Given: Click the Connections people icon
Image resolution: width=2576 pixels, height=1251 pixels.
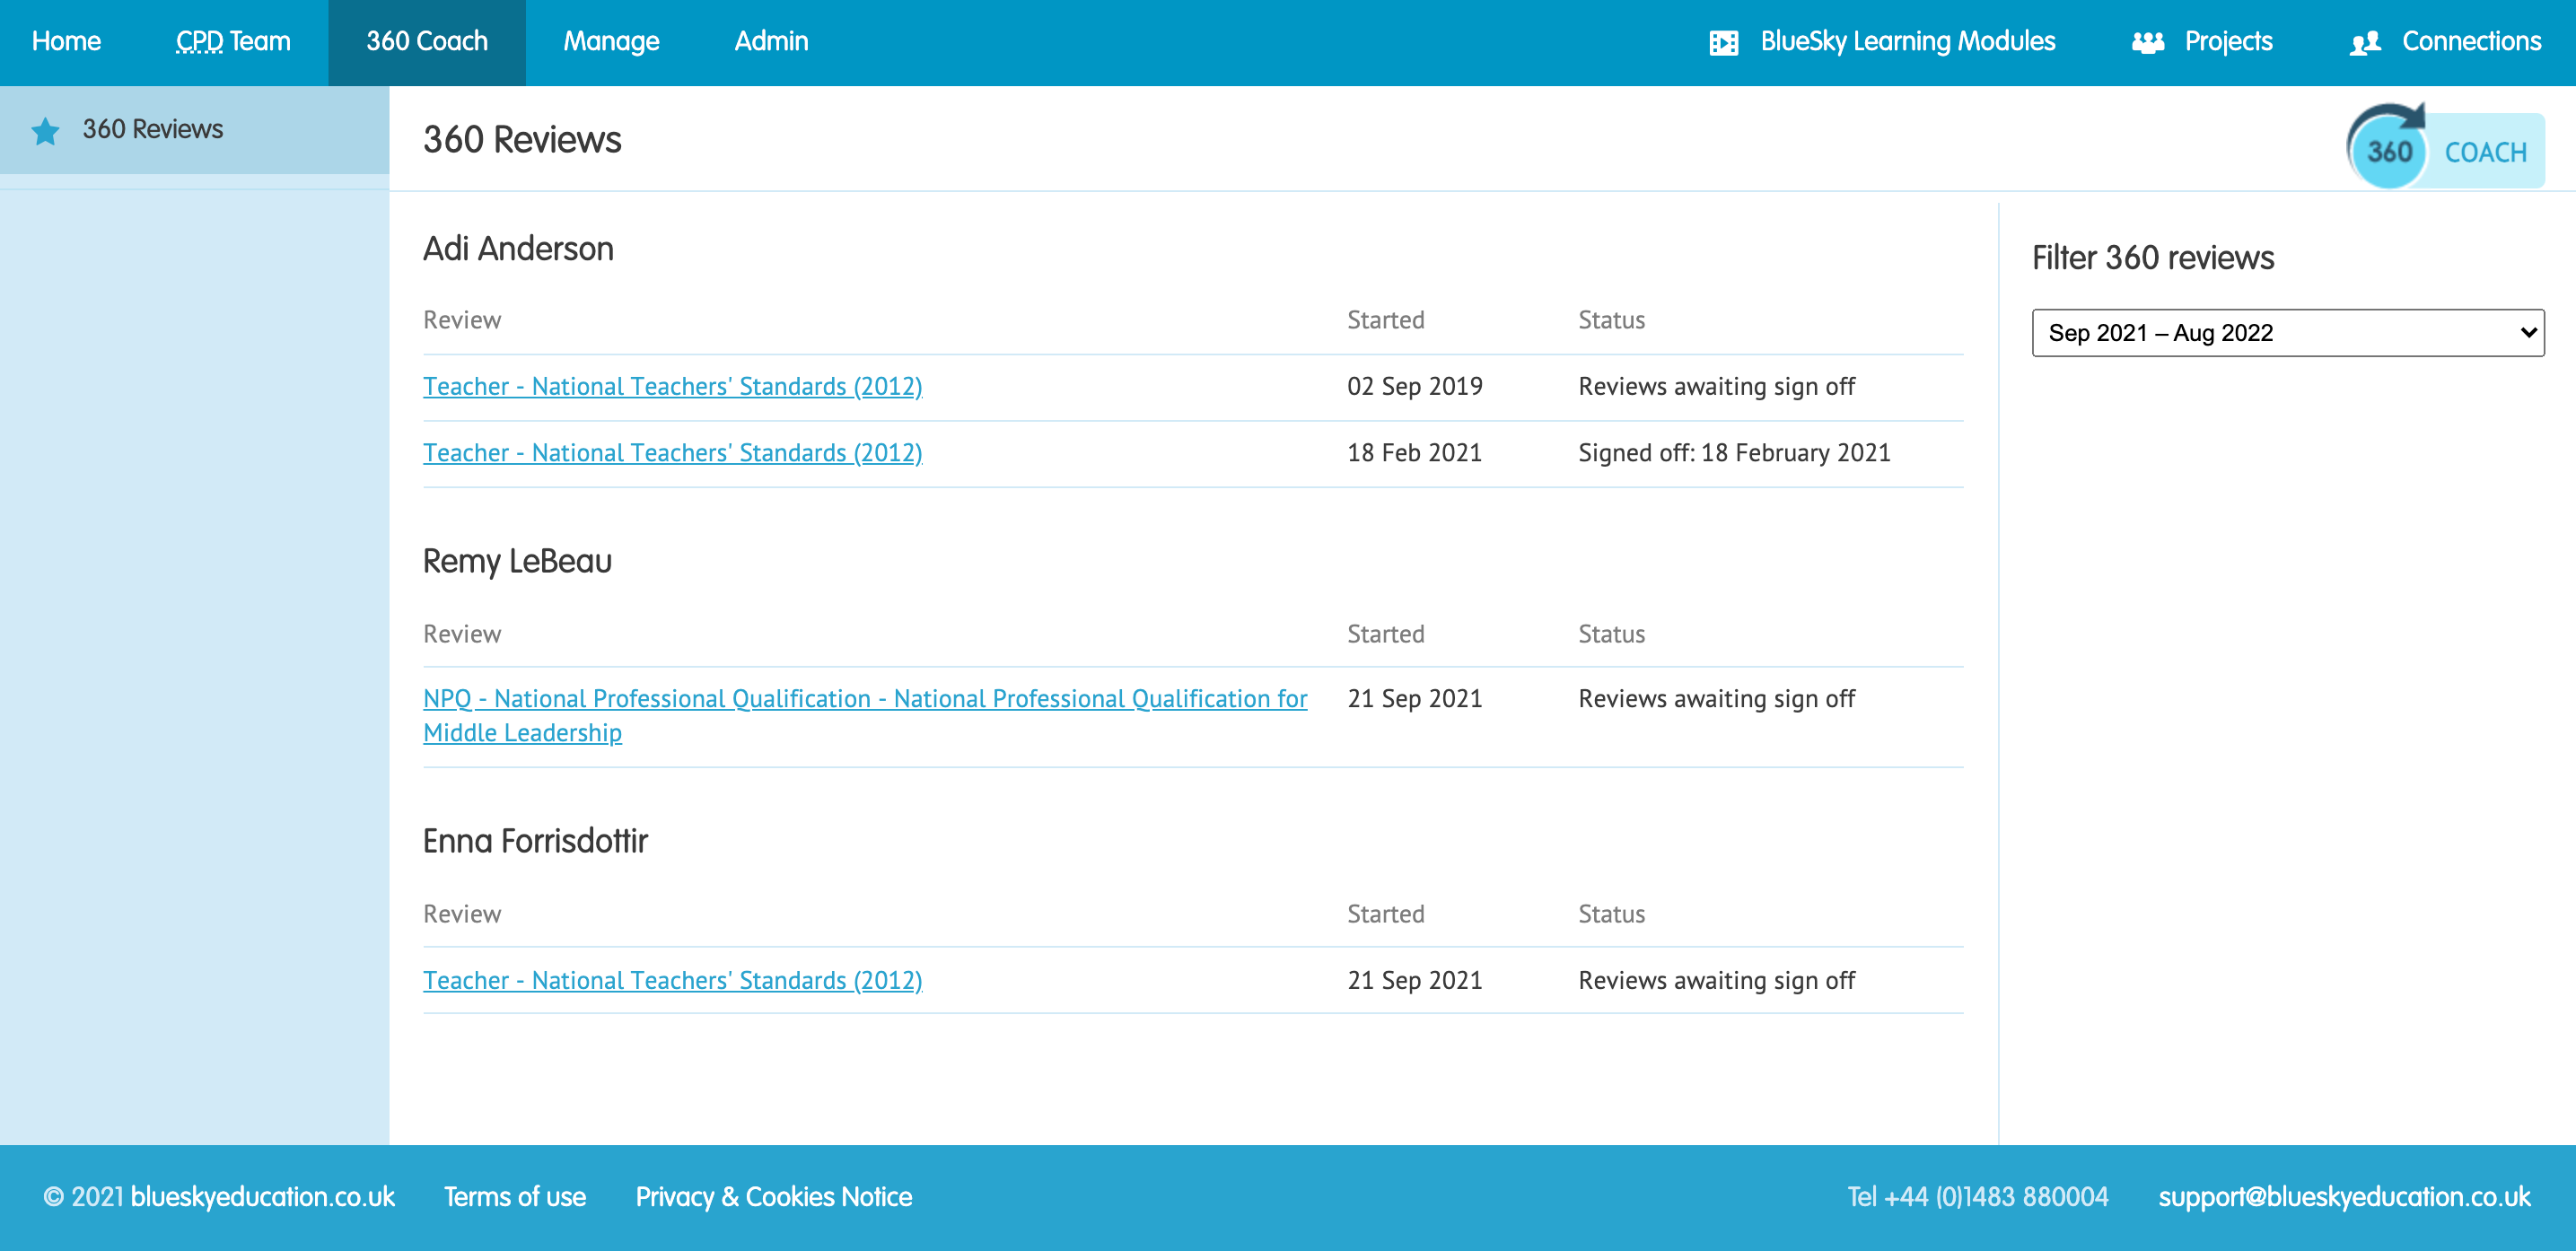Looking at the screenshot, I should tap(2364, 42).
